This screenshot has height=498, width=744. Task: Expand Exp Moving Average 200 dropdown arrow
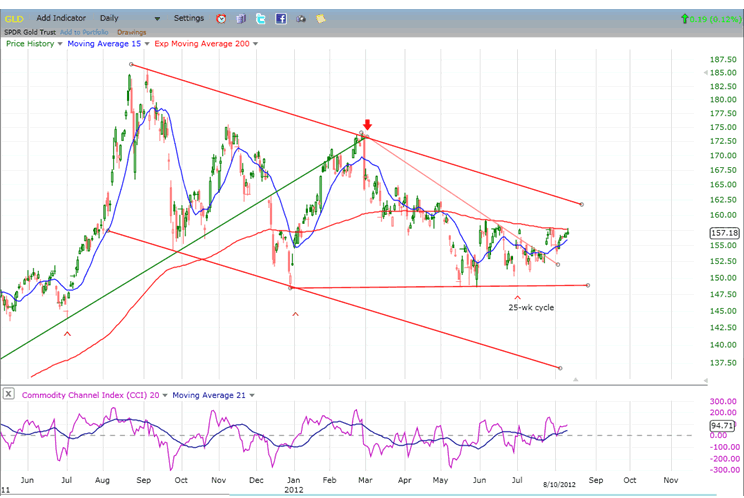point(255,44)
